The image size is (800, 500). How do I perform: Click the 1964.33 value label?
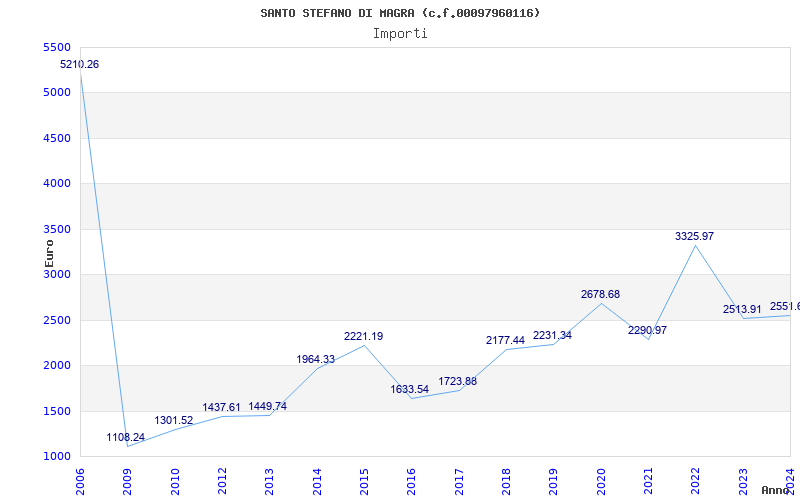[316, 359]
